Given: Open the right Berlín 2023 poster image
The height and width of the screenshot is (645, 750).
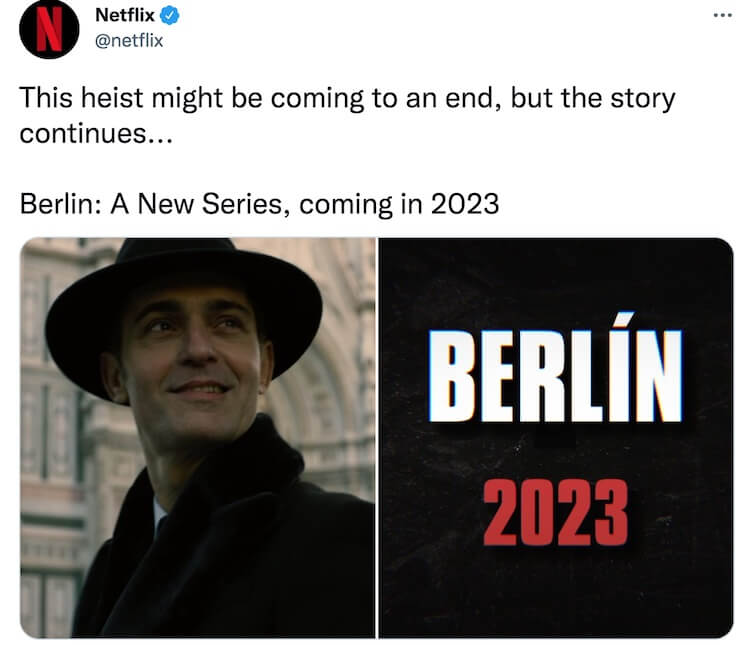Looking at the screenshot, I should pos(556,438).
